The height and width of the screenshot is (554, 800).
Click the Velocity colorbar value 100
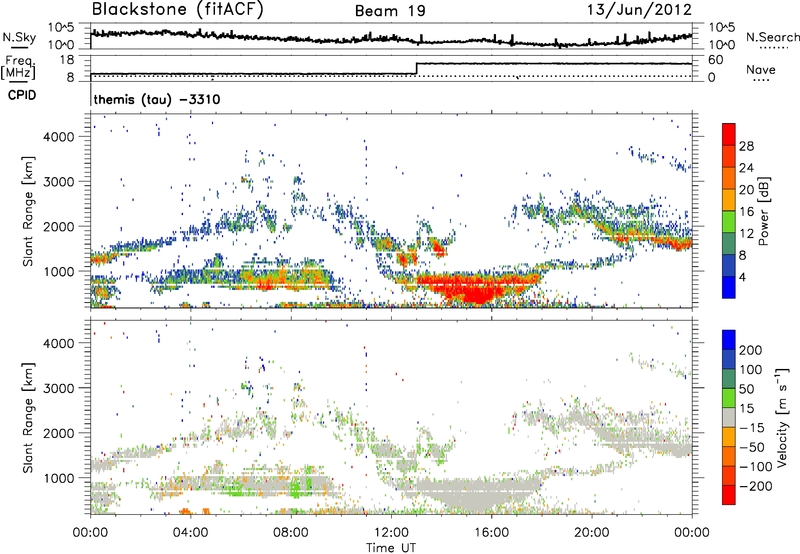point(750,369)
